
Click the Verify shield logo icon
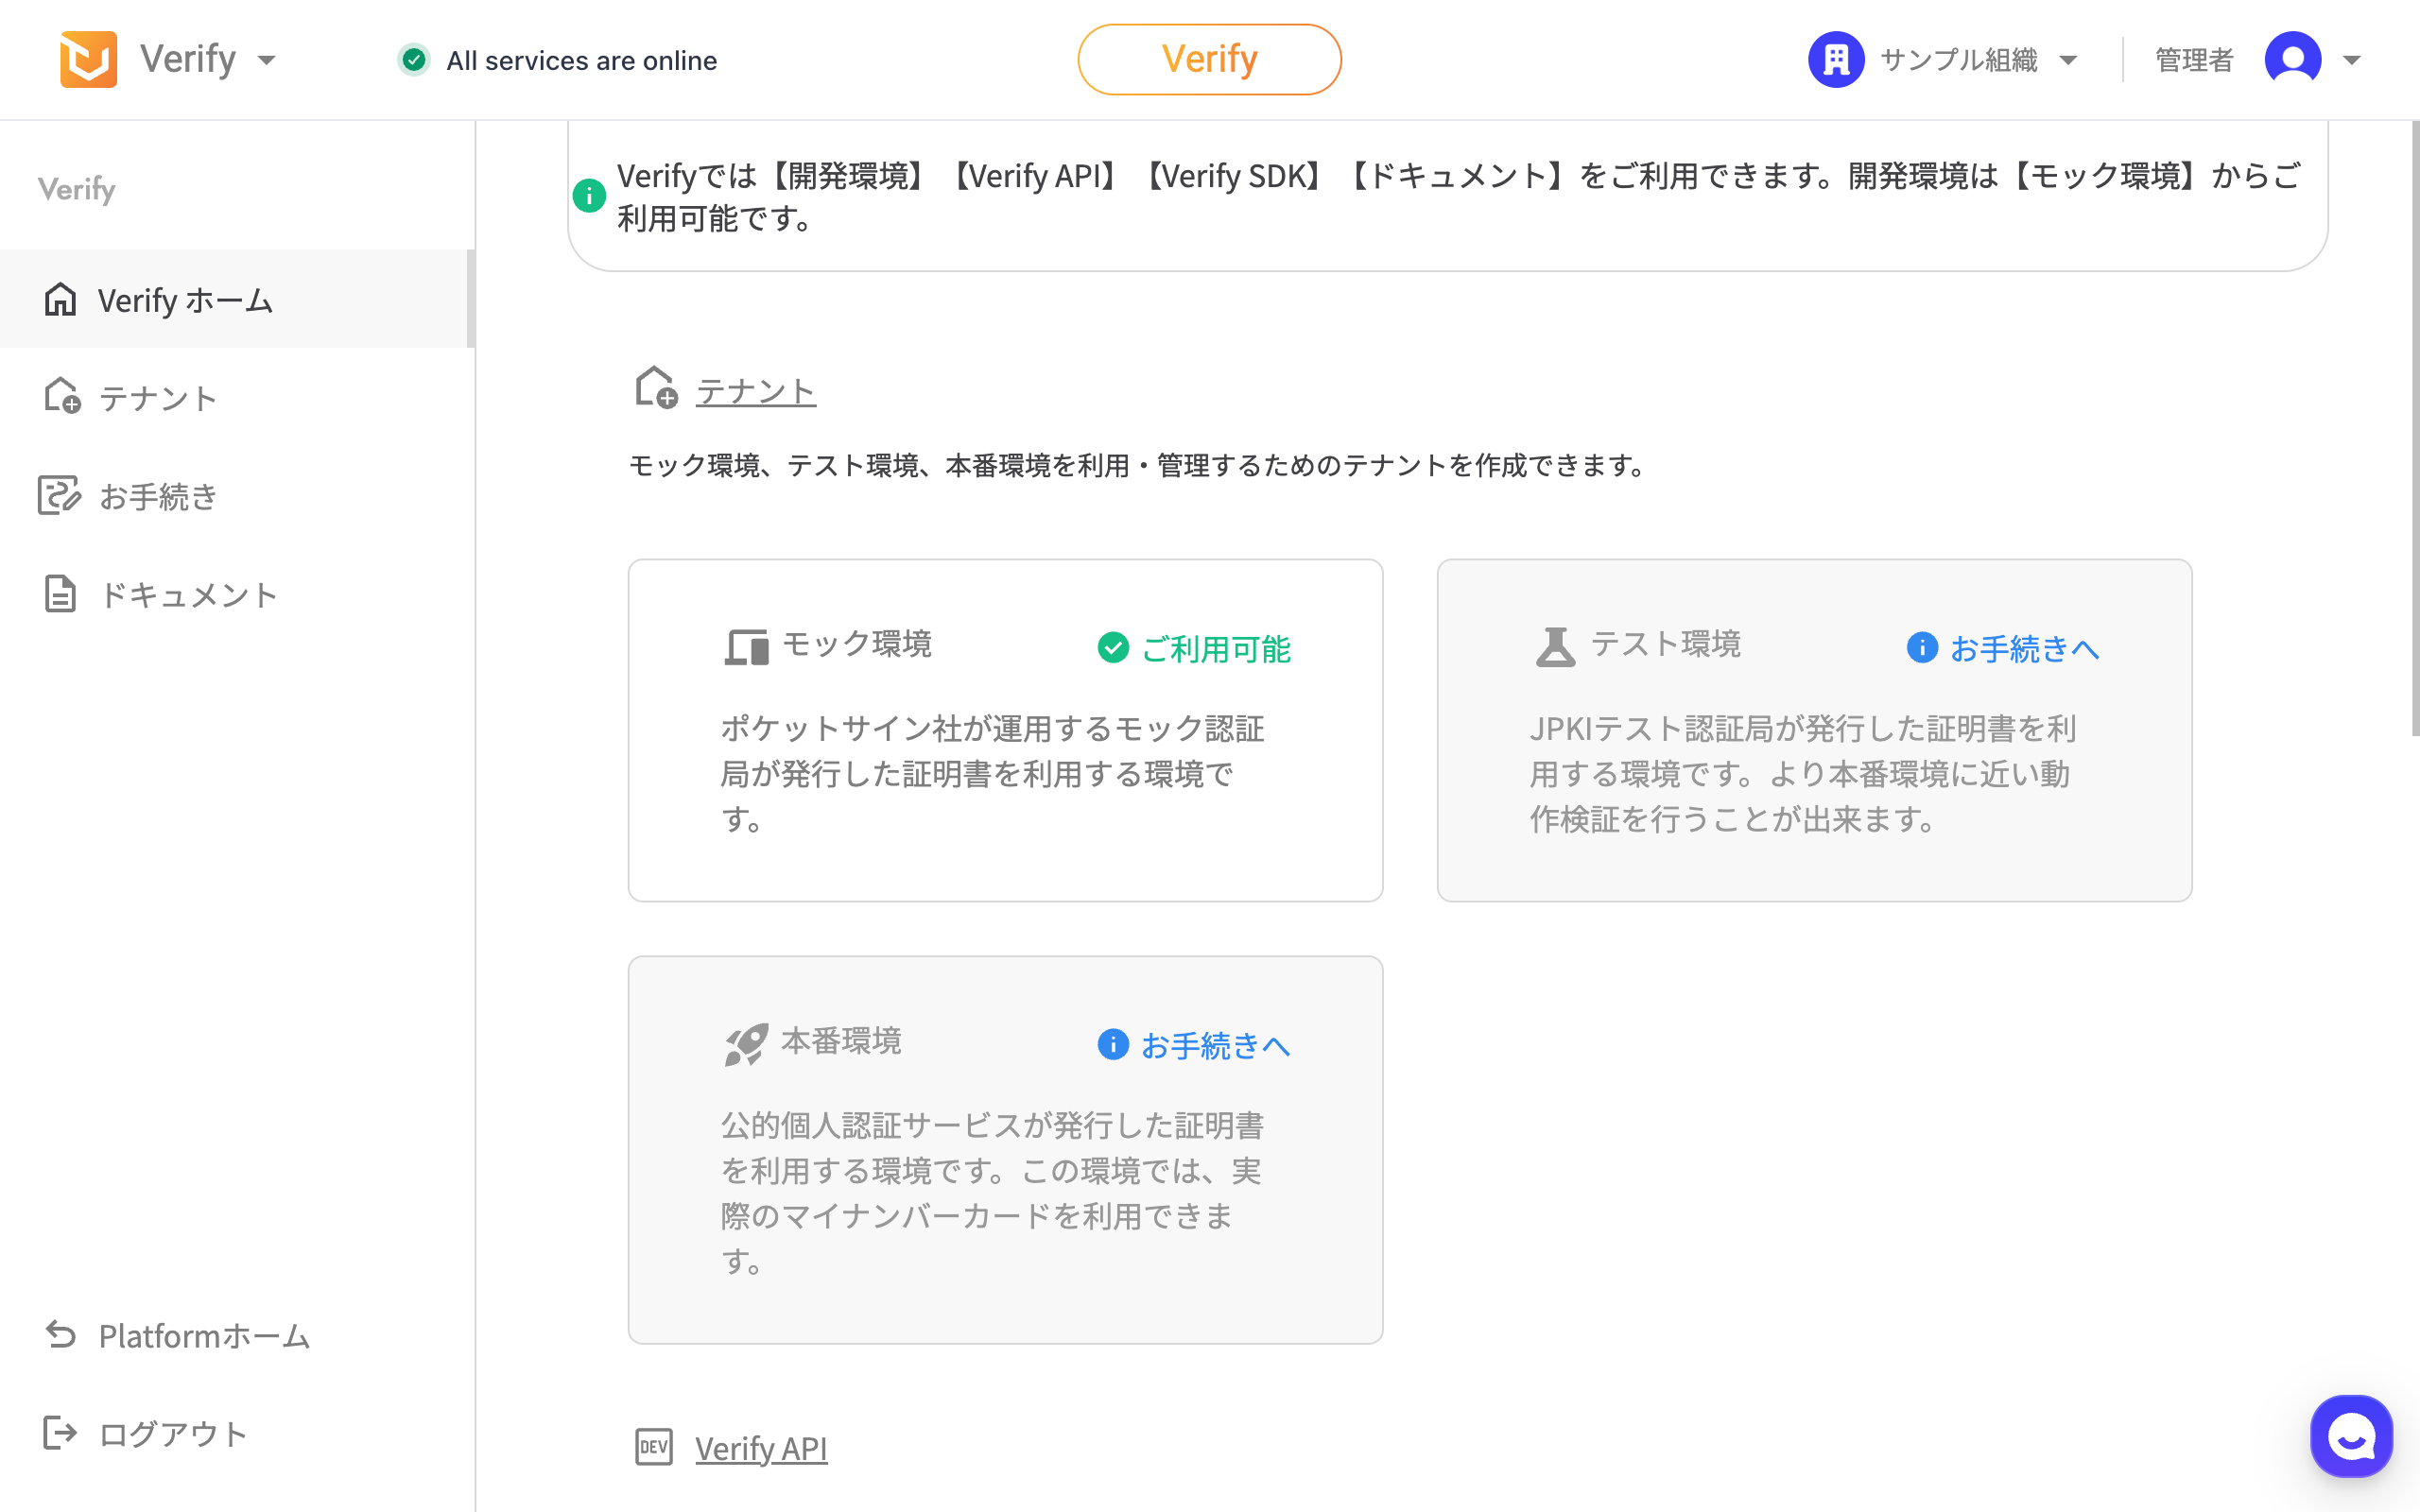[88, 60]
